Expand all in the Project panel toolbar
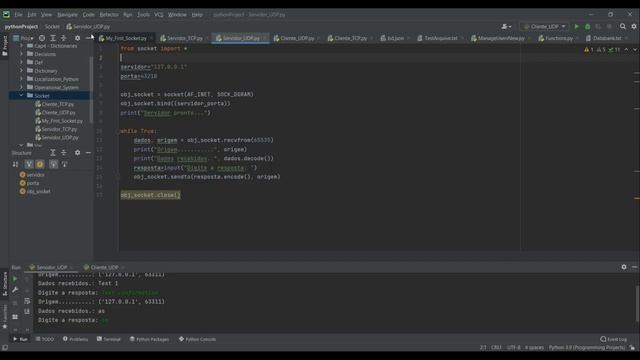 click(x=53, y=38)
